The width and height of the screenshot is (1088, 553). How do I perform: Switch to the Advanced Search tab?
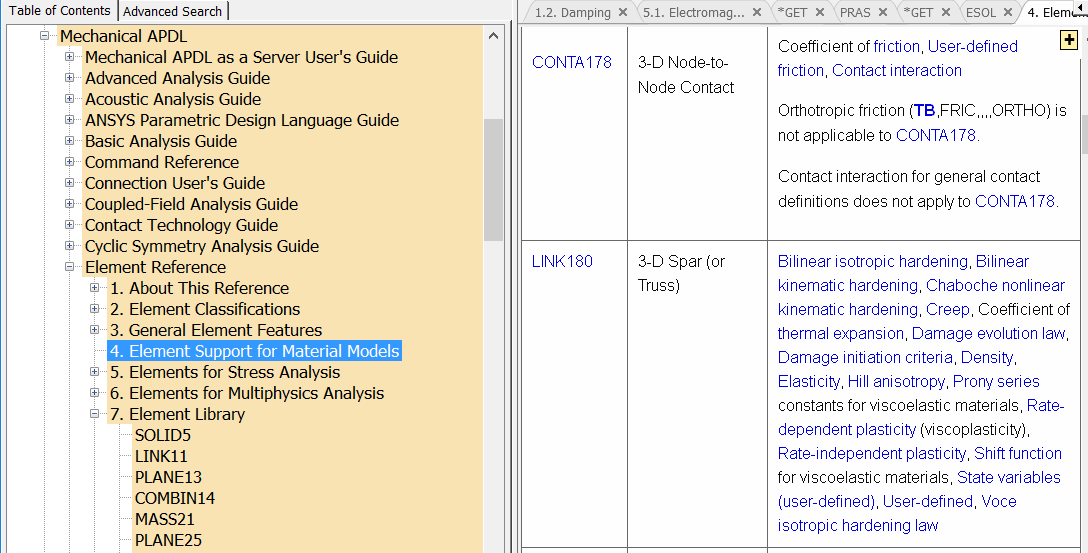173,11
